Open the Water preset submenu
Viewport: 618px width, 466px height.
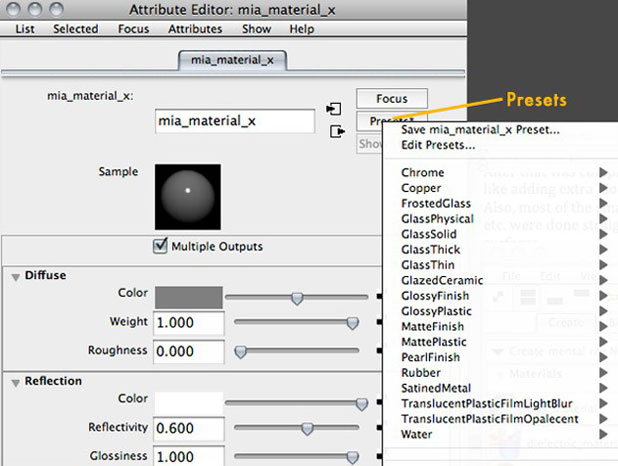[x=500, y=434]
